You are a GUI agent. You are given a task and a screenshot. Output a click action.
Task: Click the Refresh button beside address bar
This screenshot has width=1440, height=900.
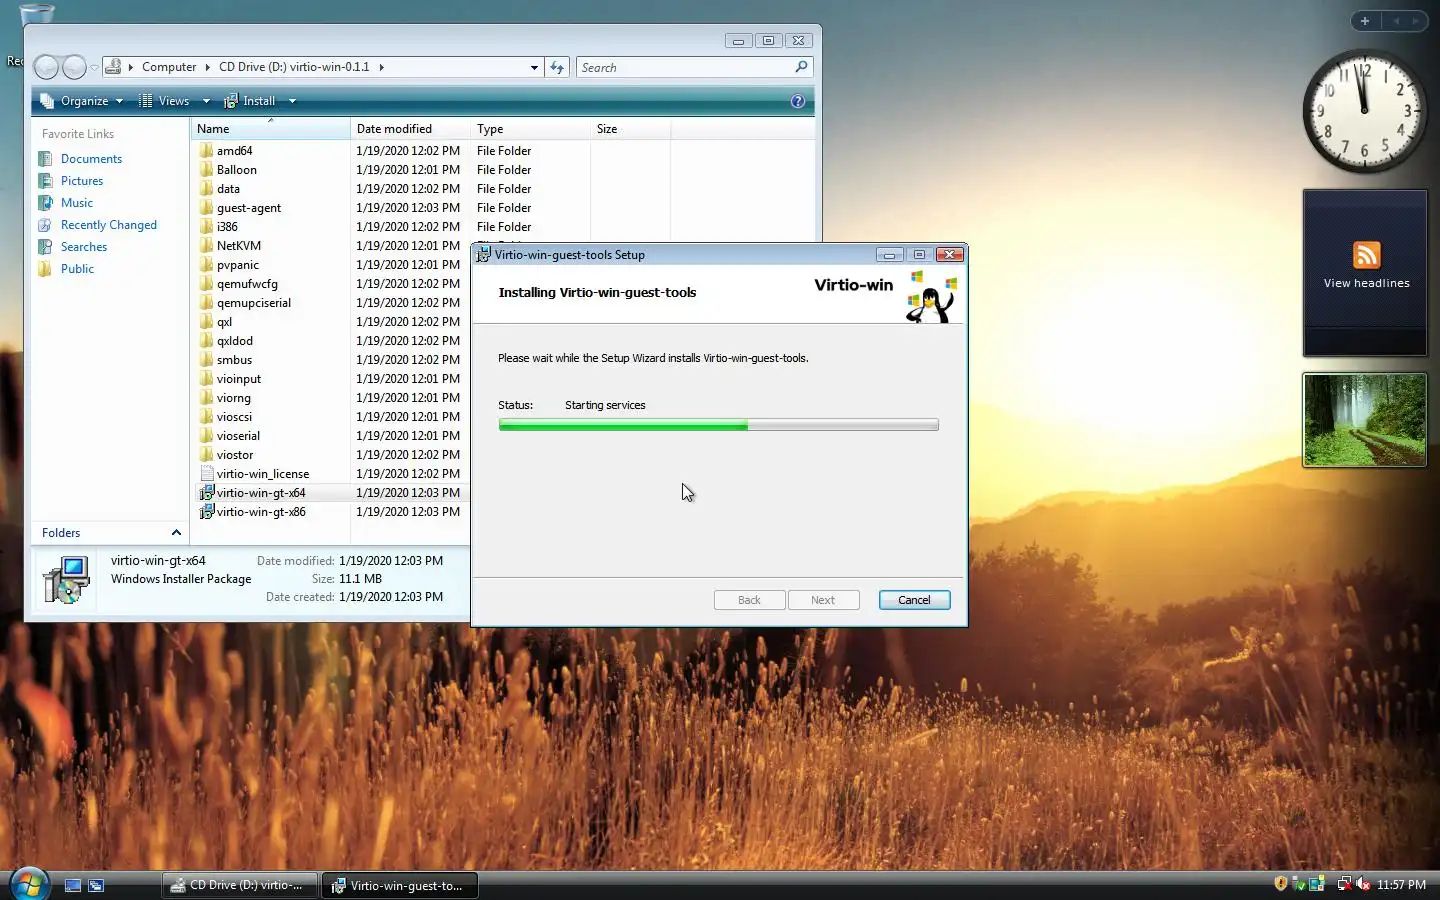pos(558,67)
